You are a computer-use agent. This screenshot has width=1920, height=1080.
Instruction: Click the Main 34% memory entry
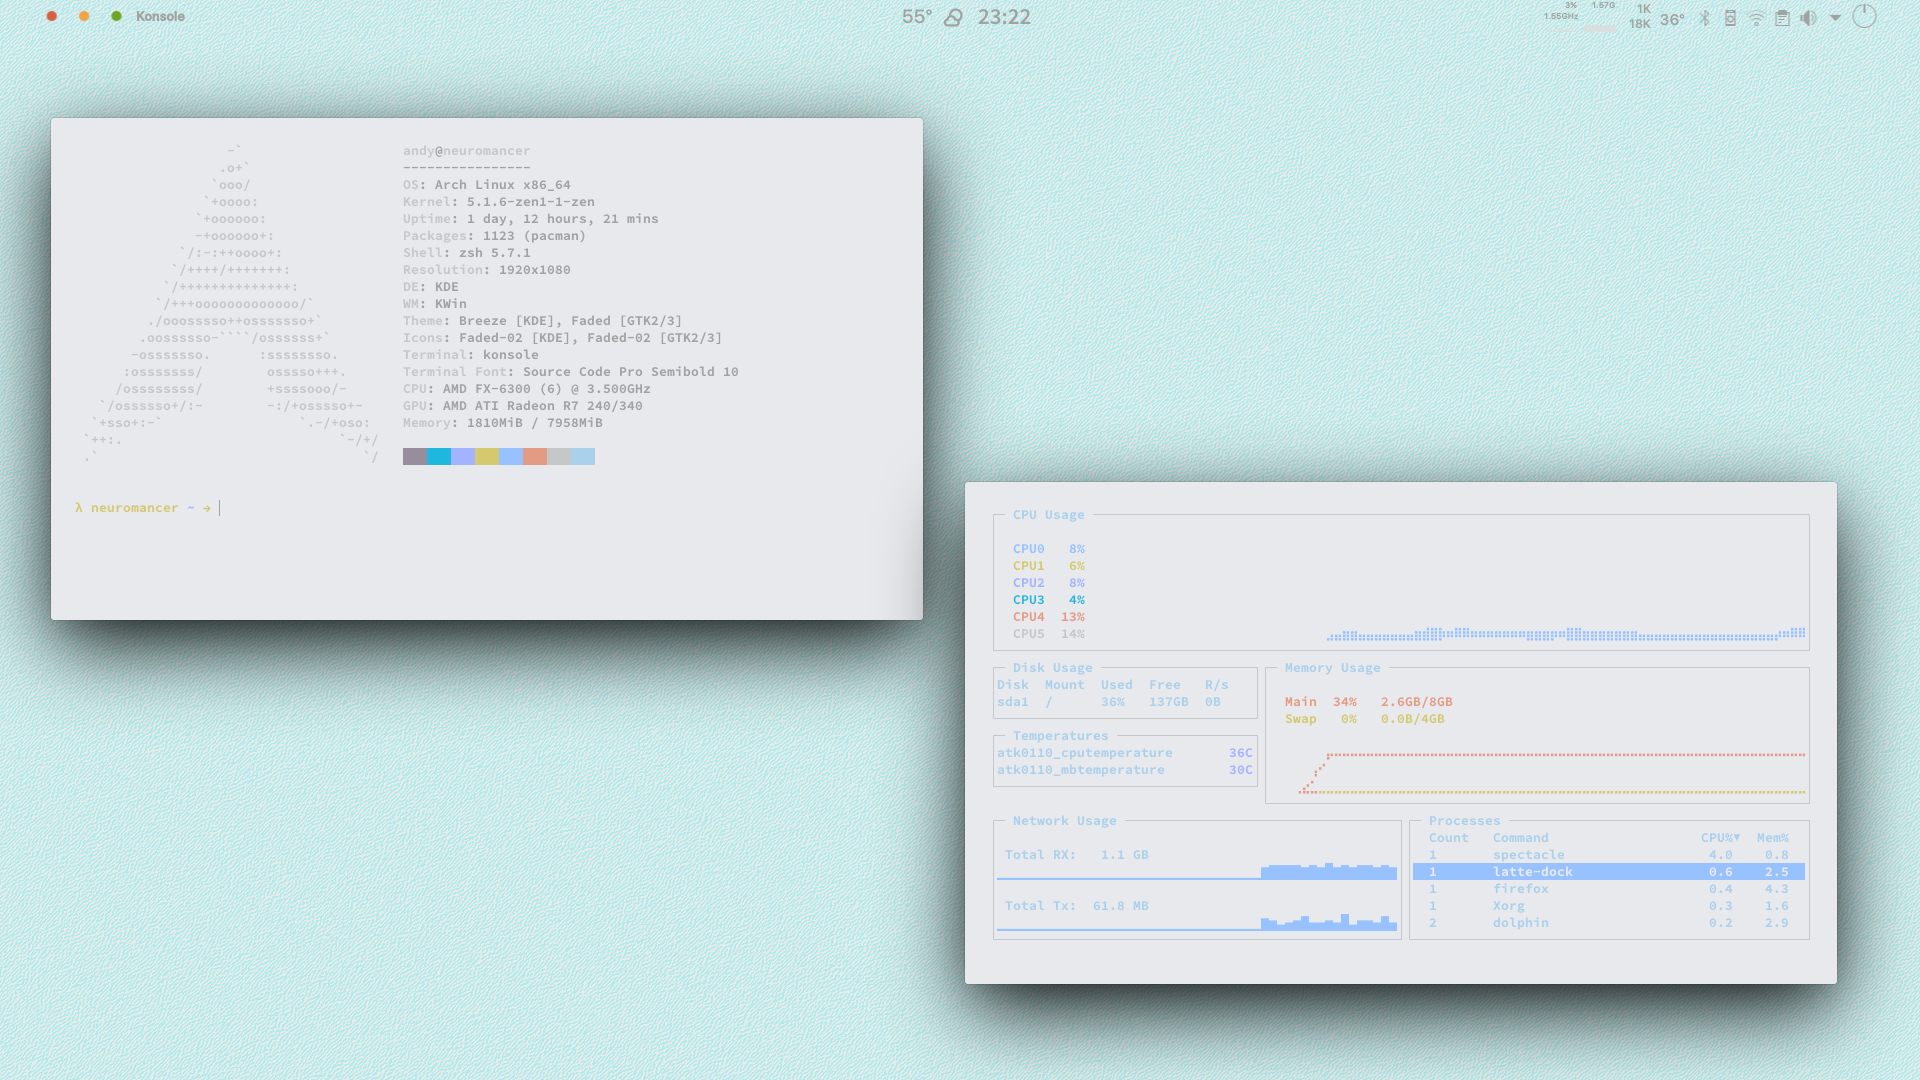[x=1369, y=702]
